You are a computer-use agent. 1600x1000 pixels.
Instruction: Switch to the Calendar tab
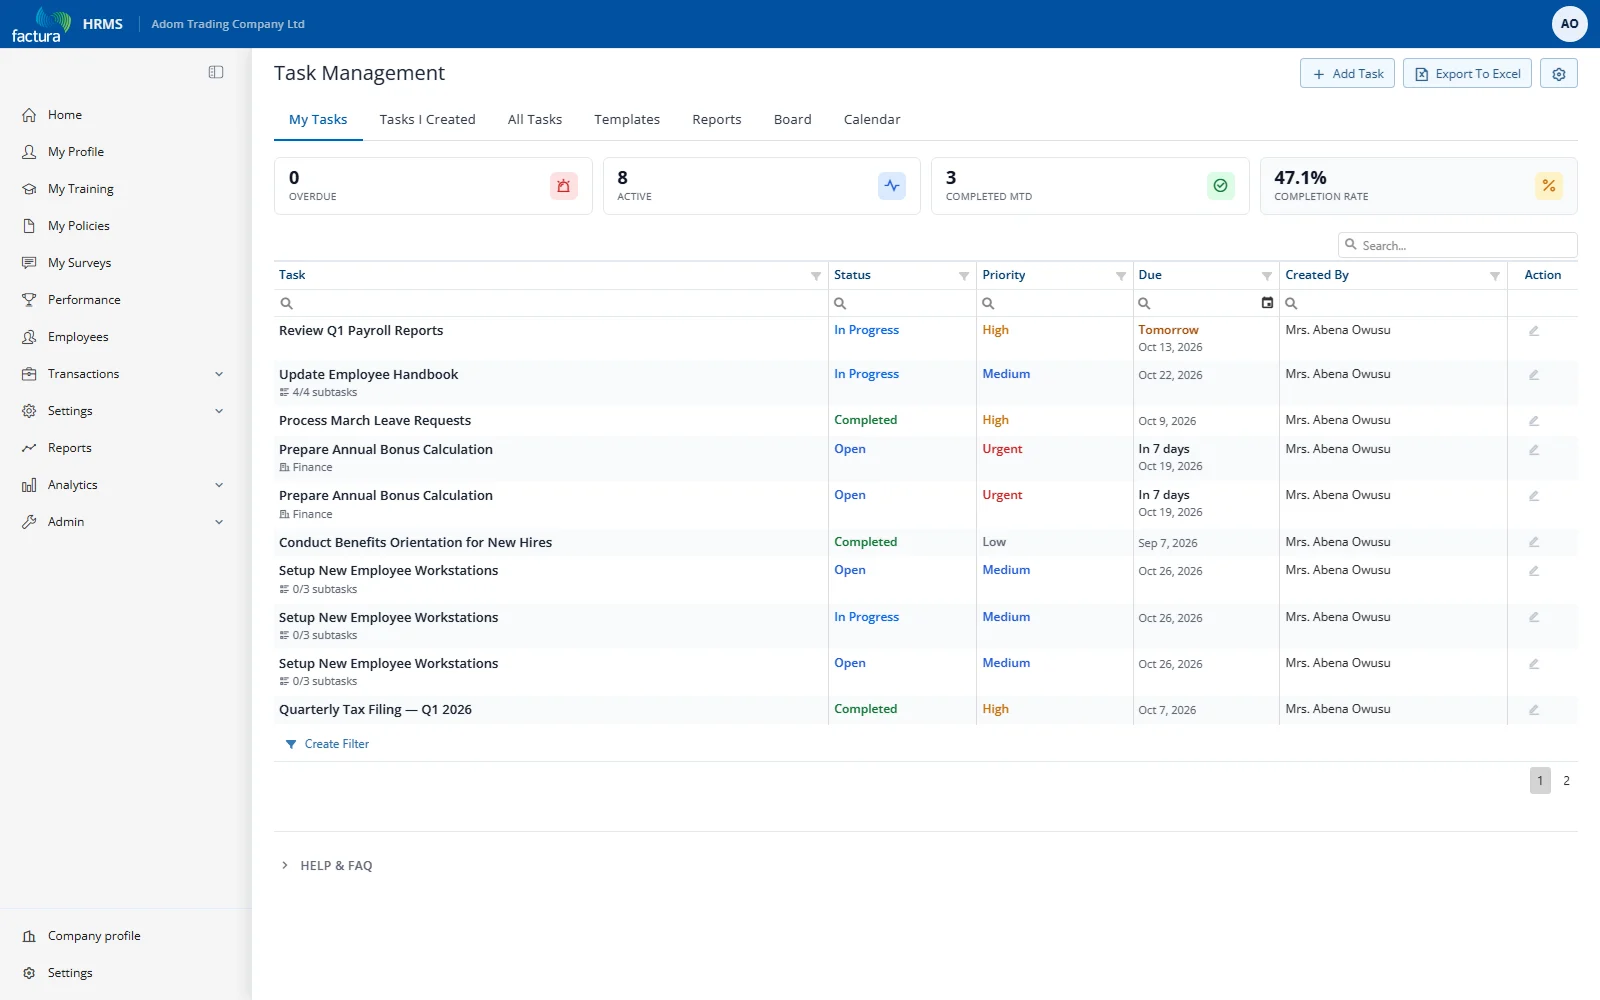coord(872,119)
